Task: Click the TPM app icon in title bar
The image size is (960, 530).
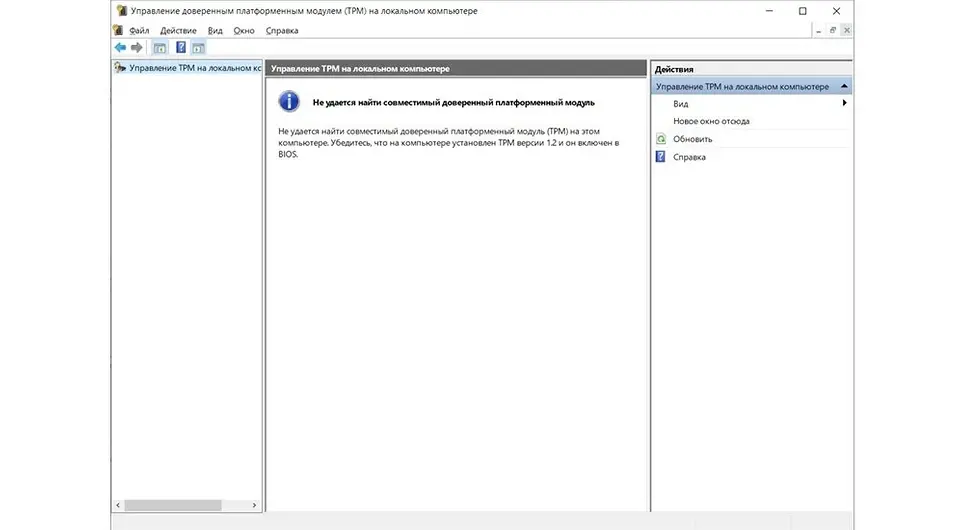Action: [120, 10]
